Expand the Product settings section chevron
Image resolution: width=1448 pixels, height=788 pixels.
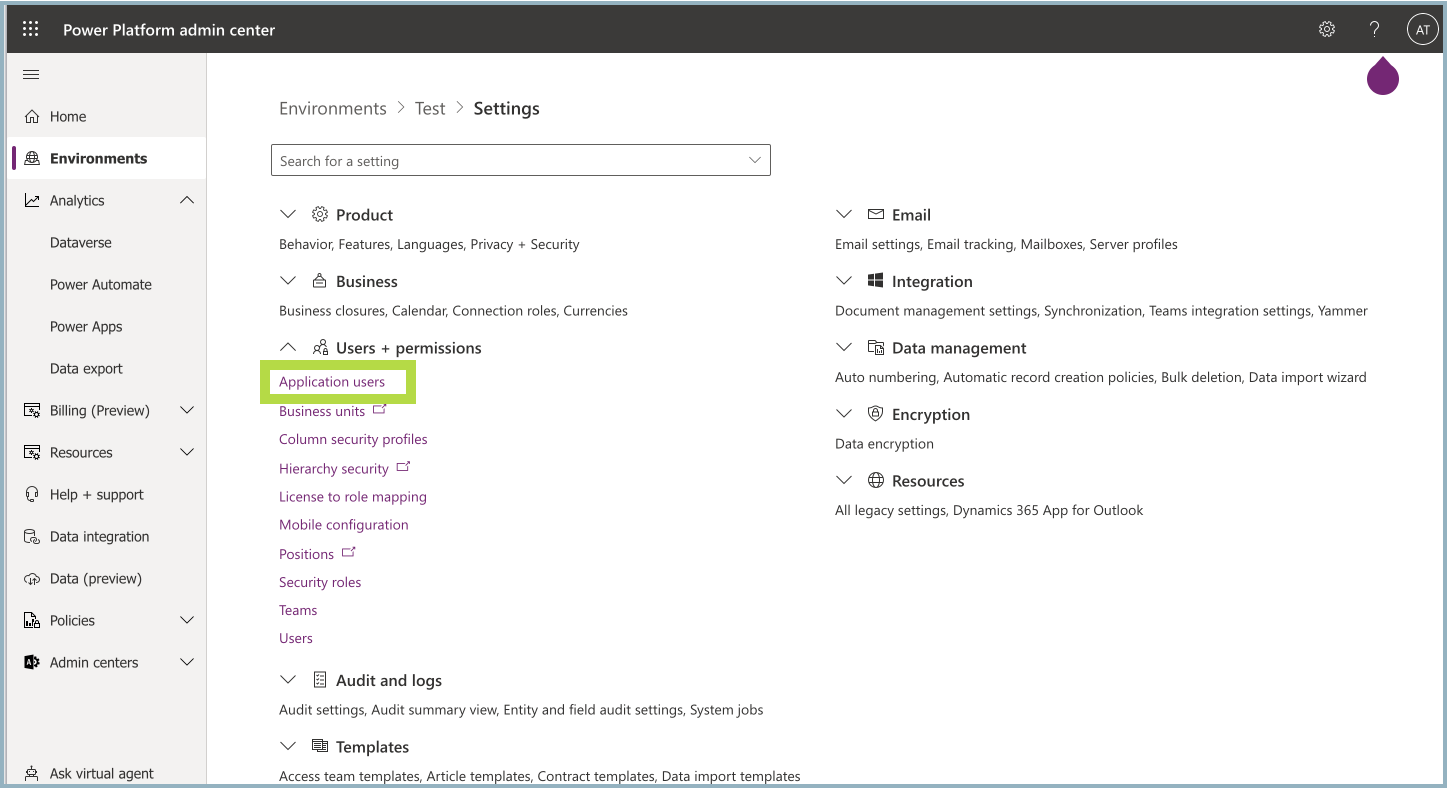click(x=288, y=214)
